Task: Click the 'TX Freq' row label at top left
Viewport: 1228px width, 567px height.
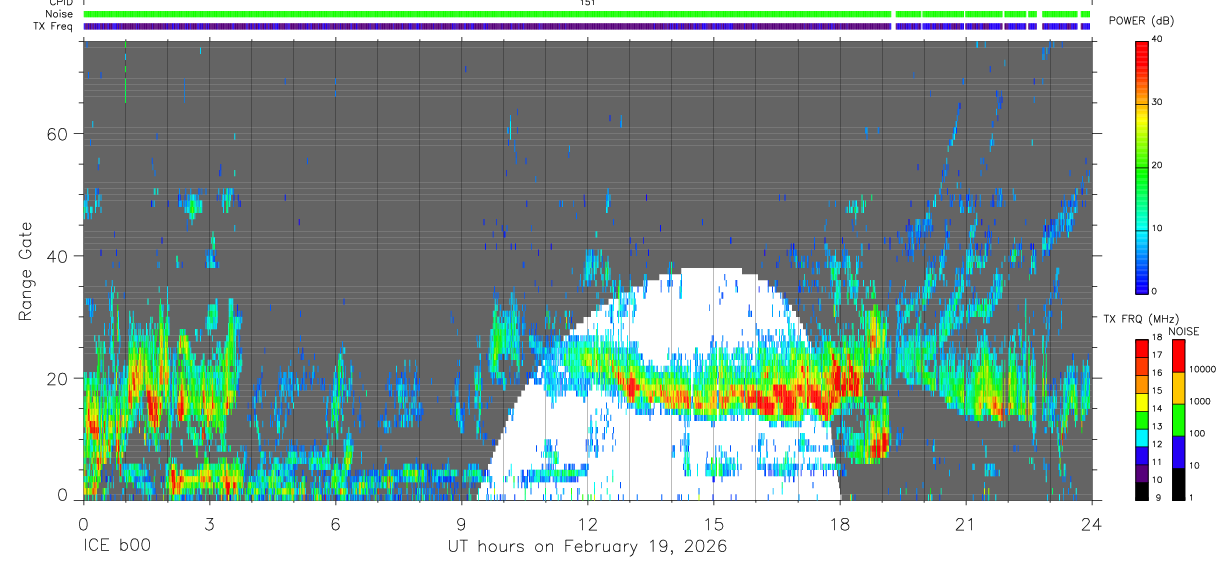Action: click(x=54, y=26)
